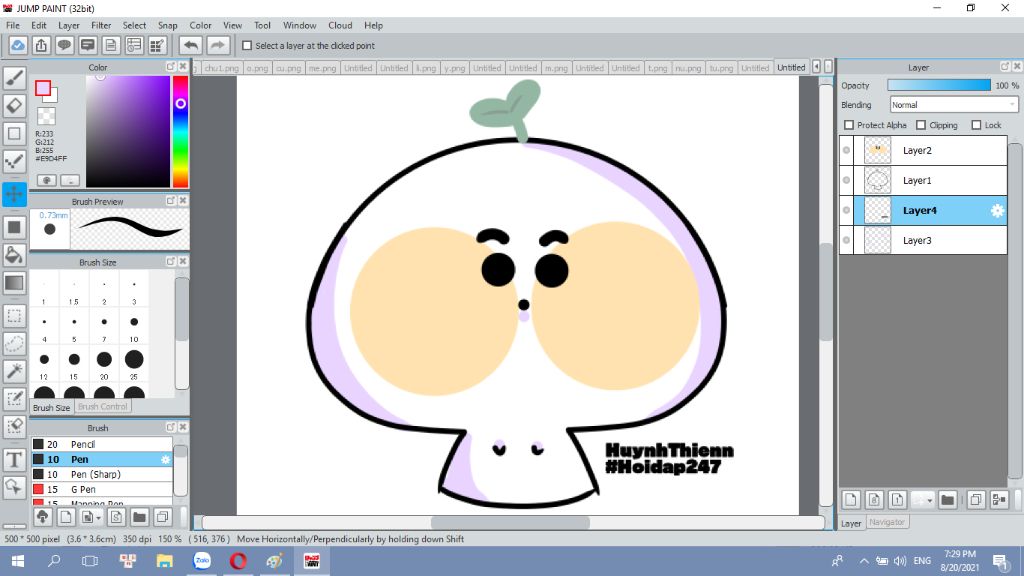The width and height of the screenshot is (1024, 576).
Task: Click the transparent color swatch
Action: [46, 116]
